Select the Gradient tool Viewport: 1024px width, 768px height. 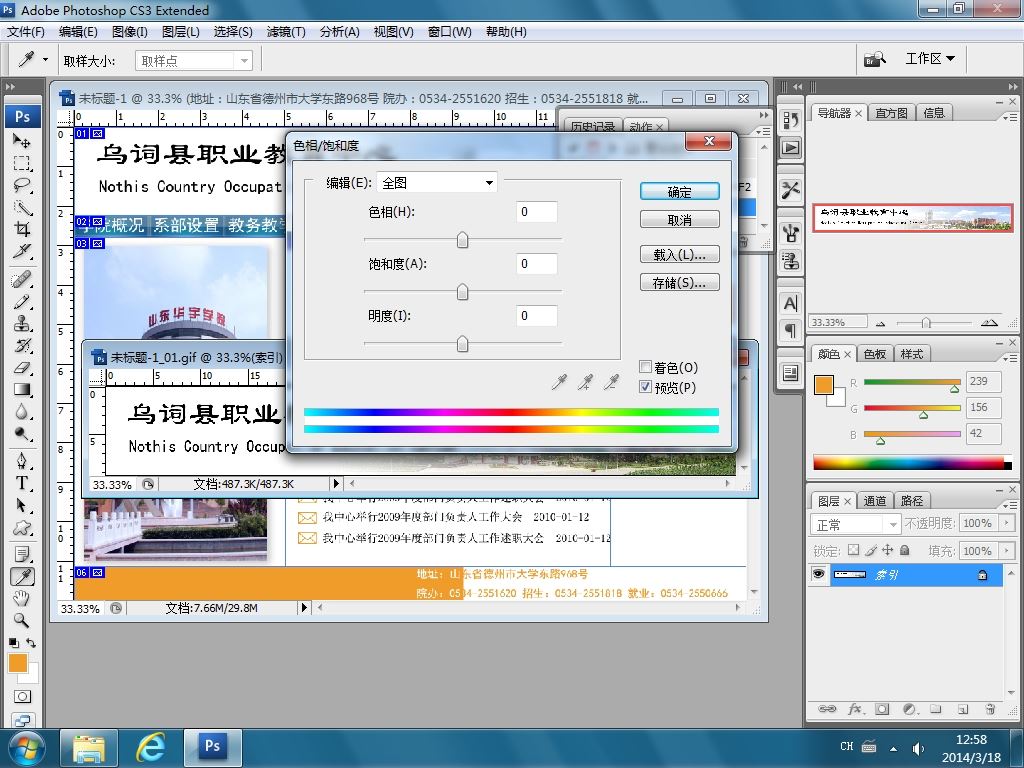click(x=22, y=390)
